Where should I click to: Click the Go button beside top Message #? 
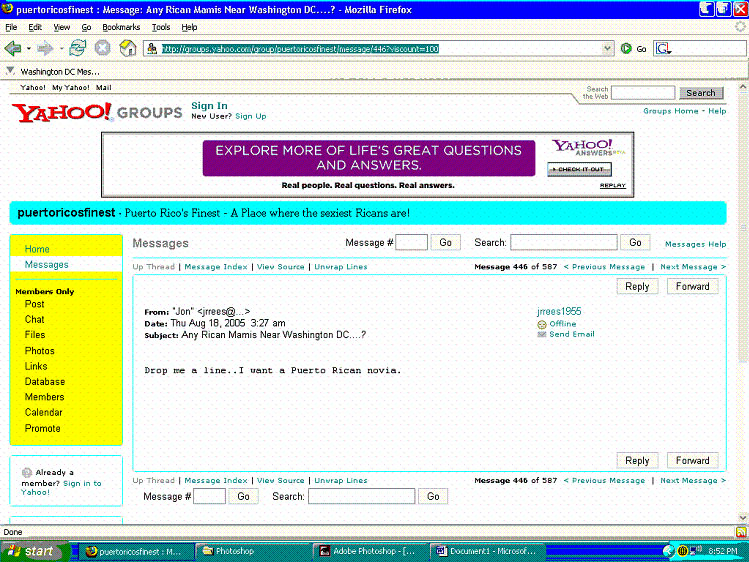point(445,243)
